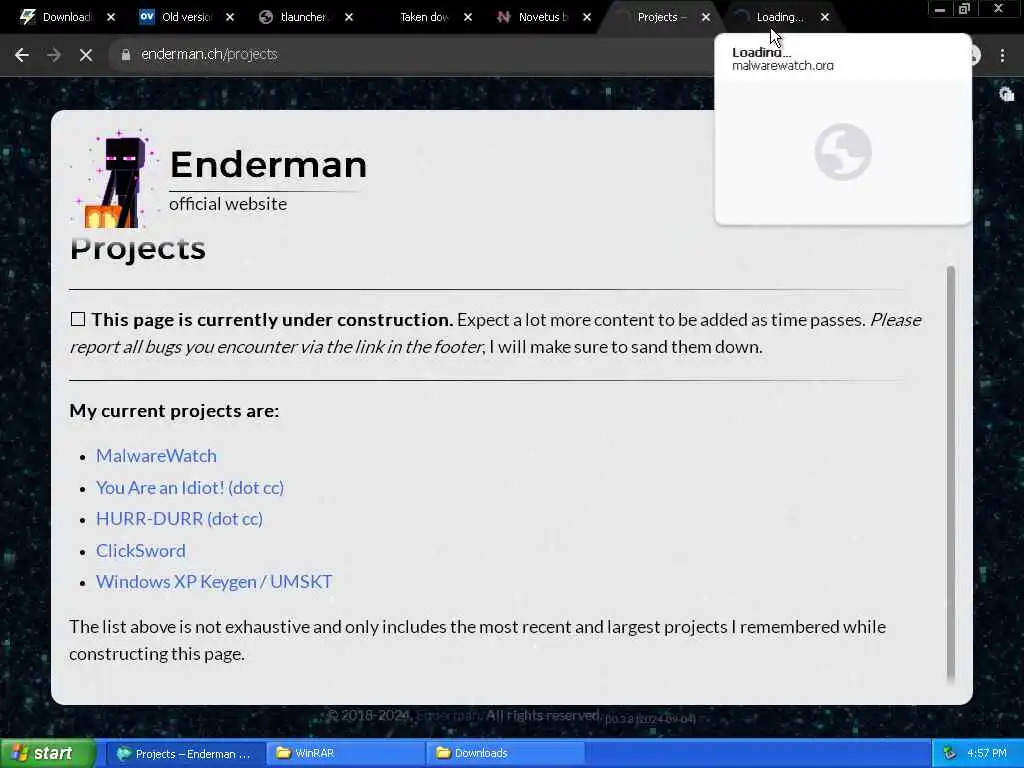1024x768 pixels.
Task: Close the Projects tab
Action: pyautogui.click(x=706, y=18)
